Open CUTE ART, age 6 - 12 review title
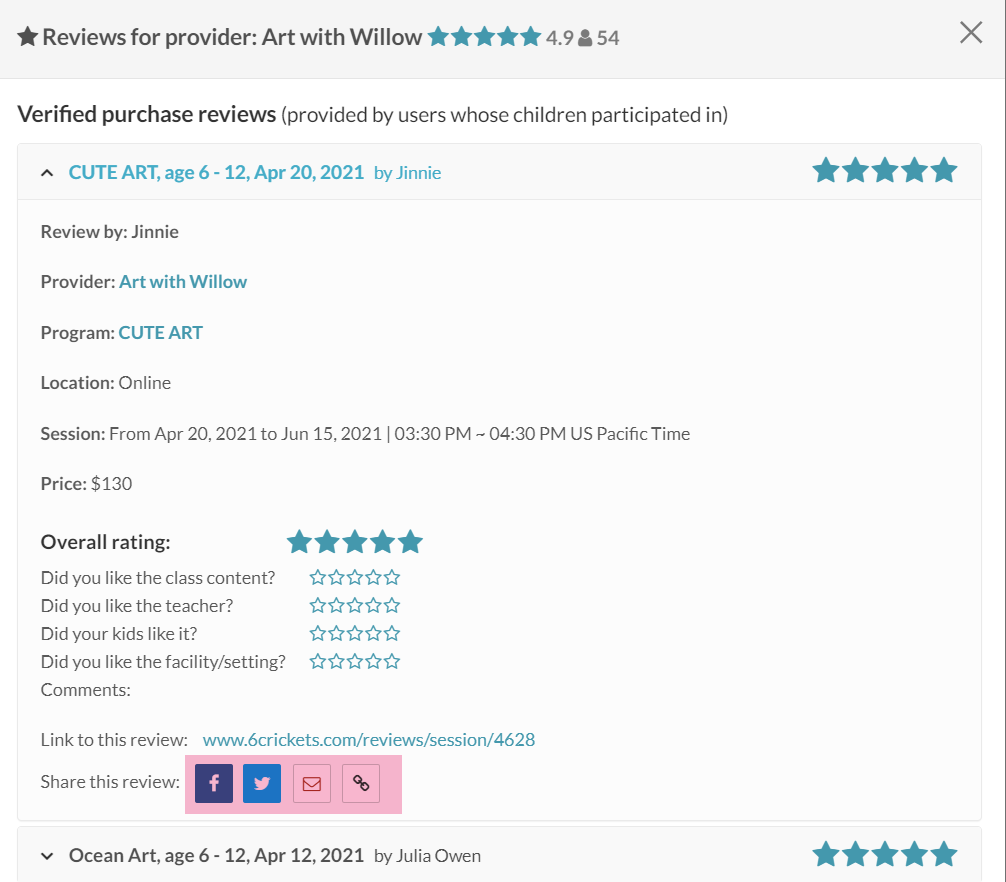The image size is (1006, 882). [x=216, y=172]
